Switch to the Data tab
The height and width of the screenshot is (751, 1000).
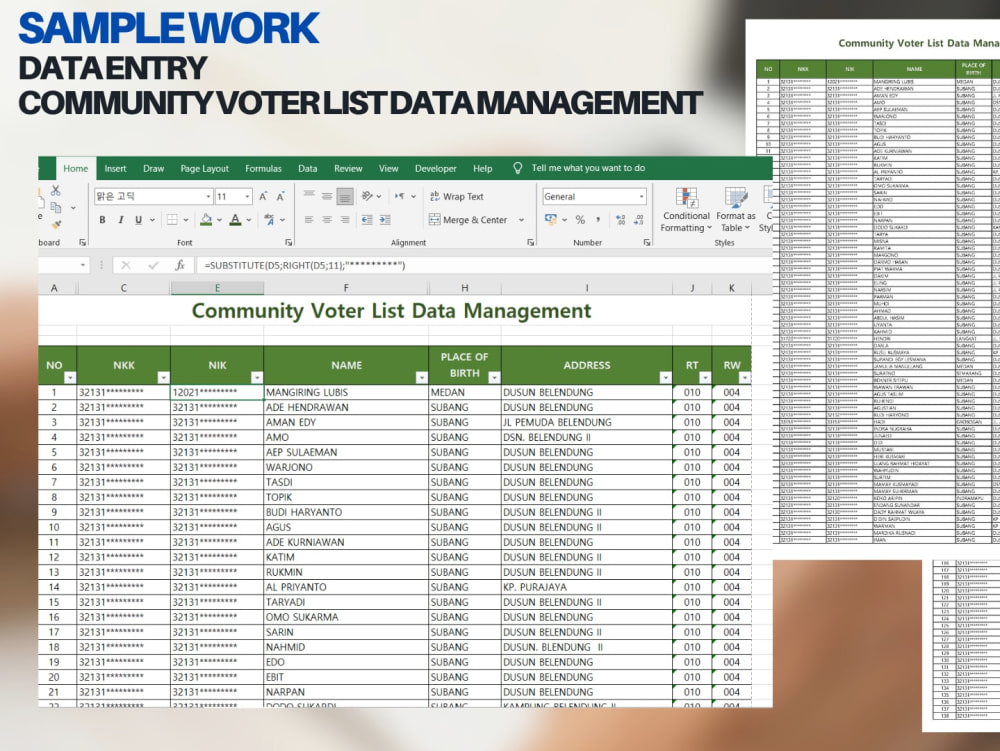(x=307, y=168)
